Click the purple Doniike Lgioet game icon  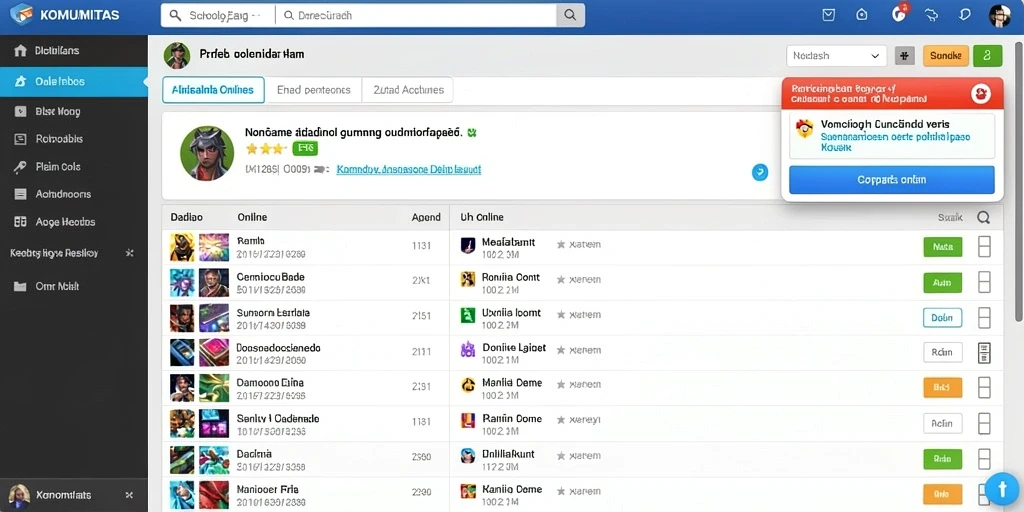pyautogui.click(x=468, y=351)
